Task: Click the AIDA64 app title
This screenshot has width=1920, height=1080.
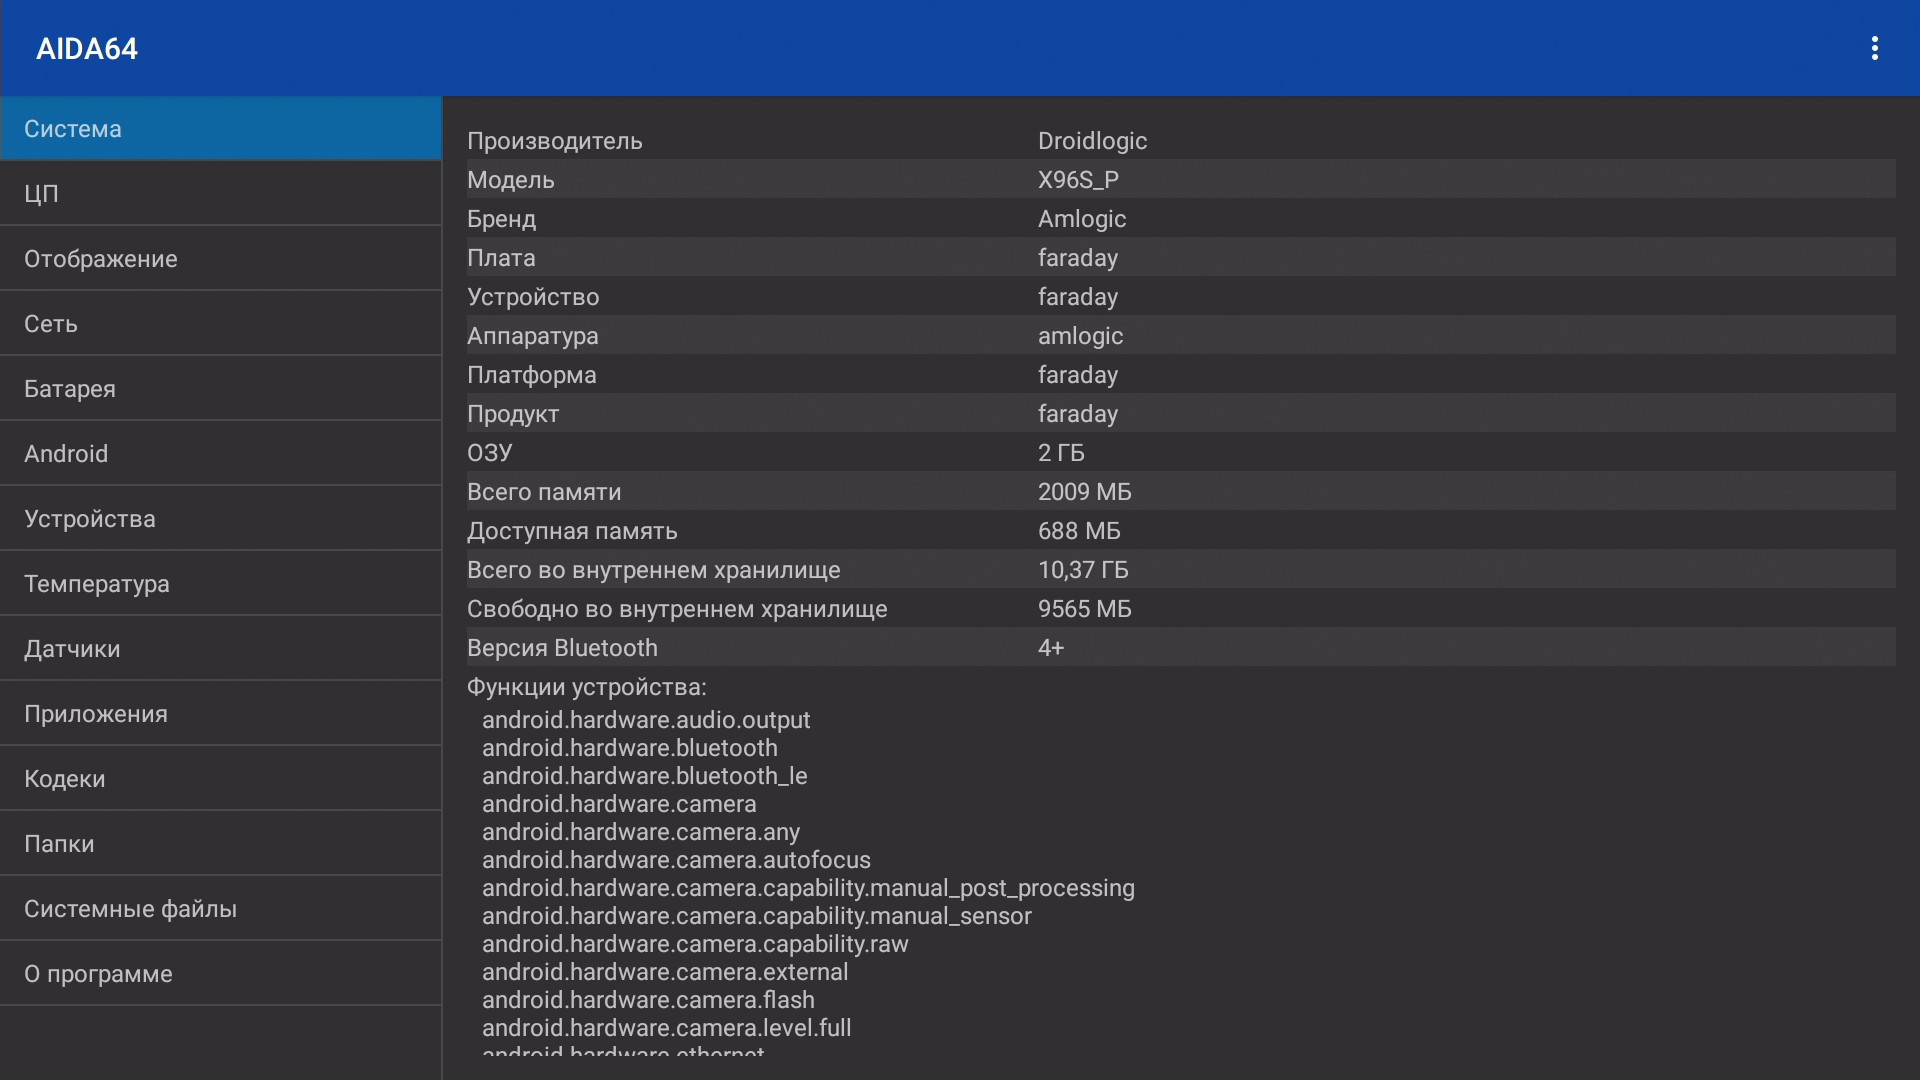Action: coord(87,48)
